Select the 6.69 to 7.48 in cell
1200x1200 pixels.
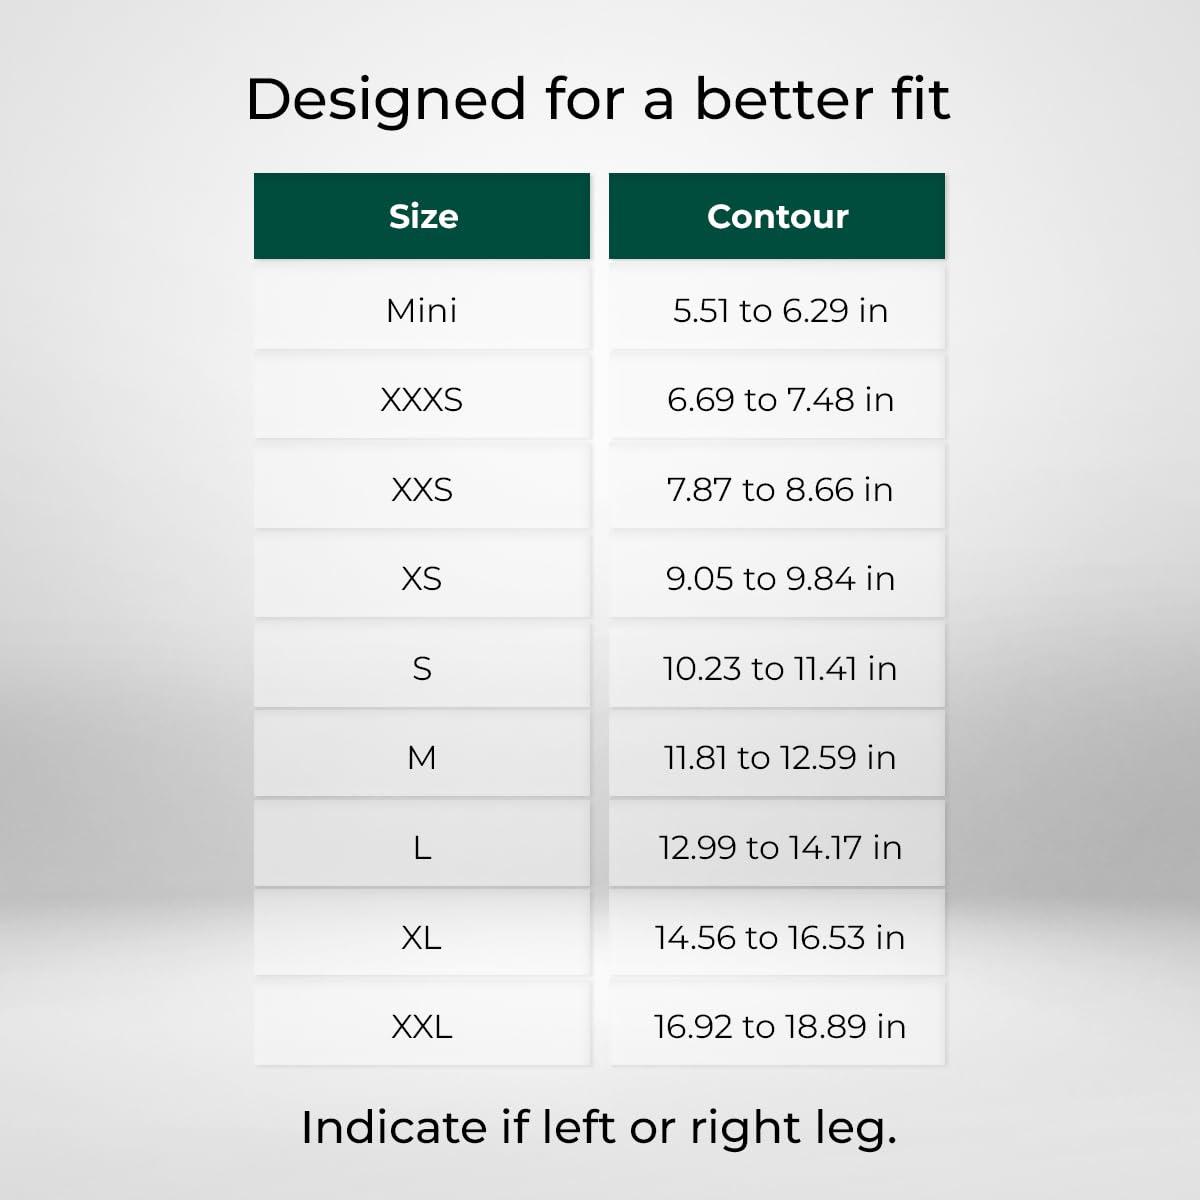779,400
